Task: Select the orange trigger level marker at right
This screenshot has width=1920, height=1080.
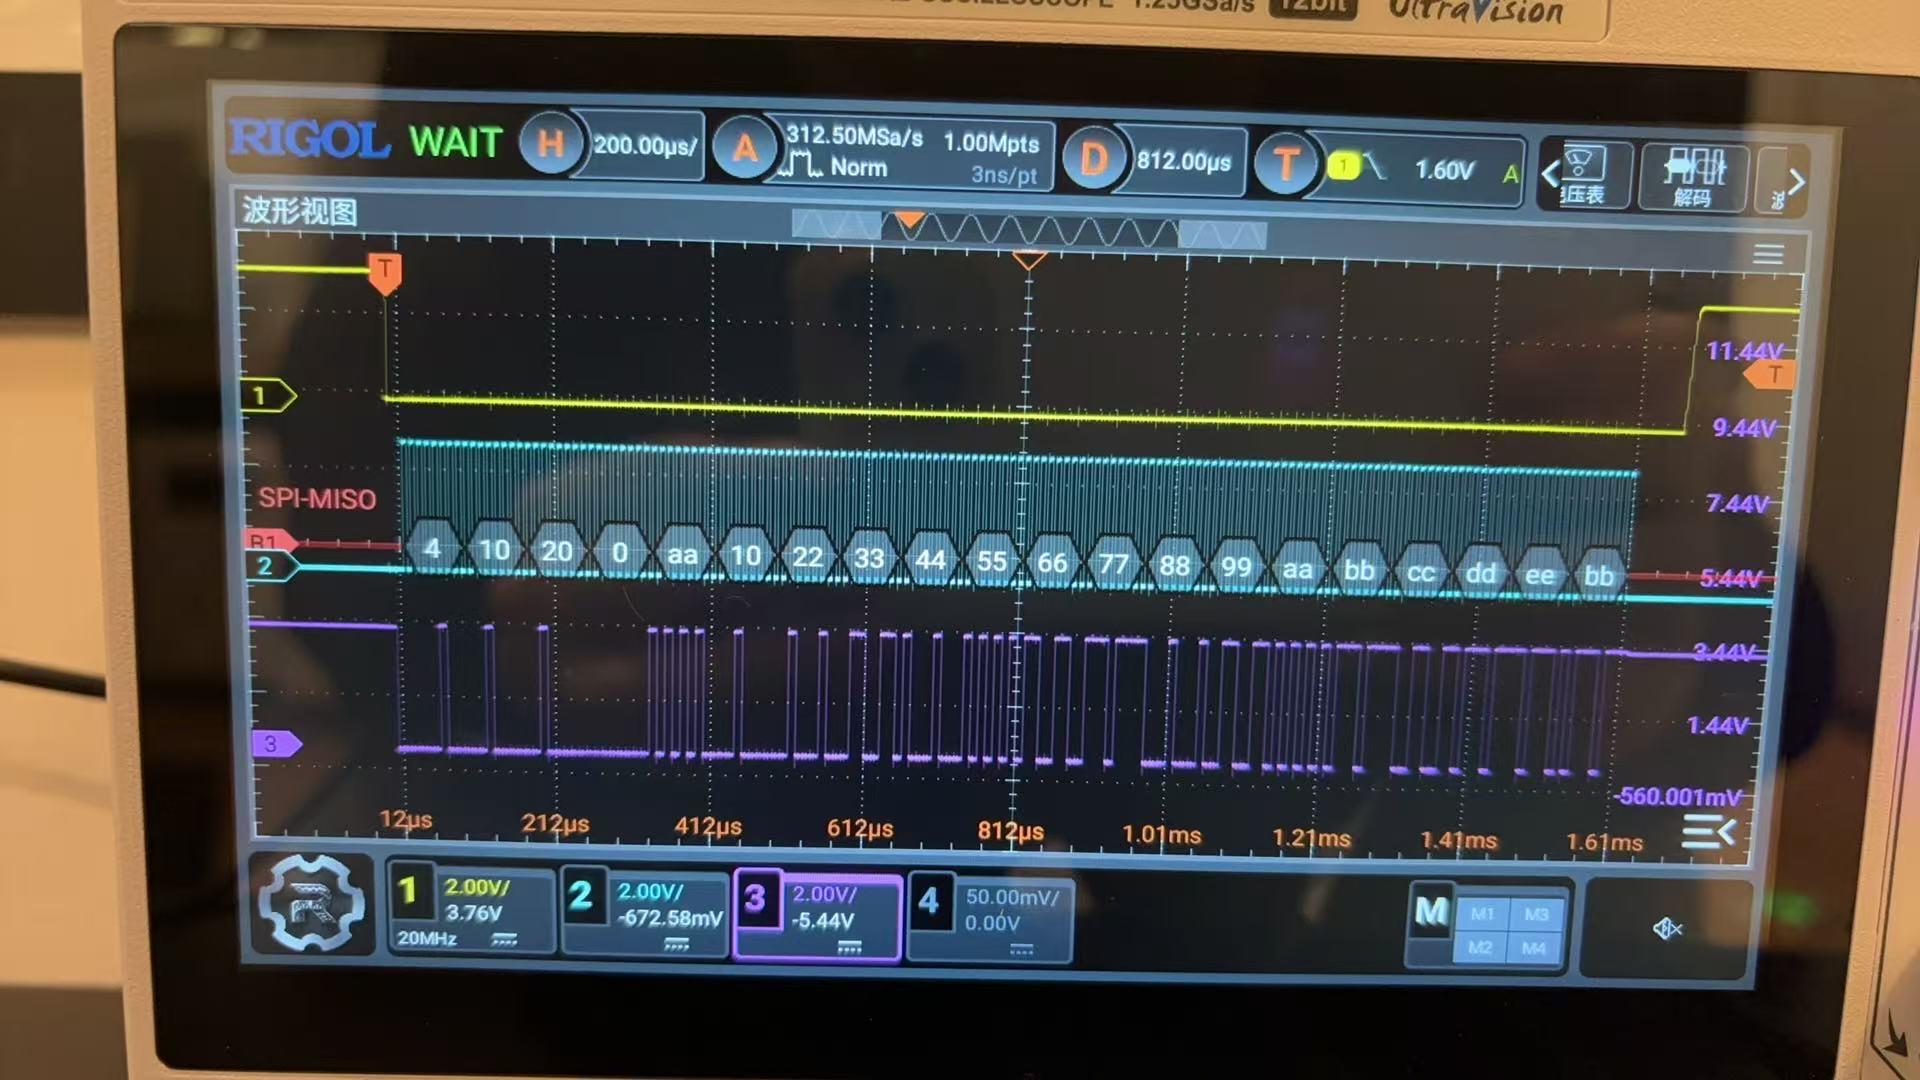Action: click(x=1772, y=375)
